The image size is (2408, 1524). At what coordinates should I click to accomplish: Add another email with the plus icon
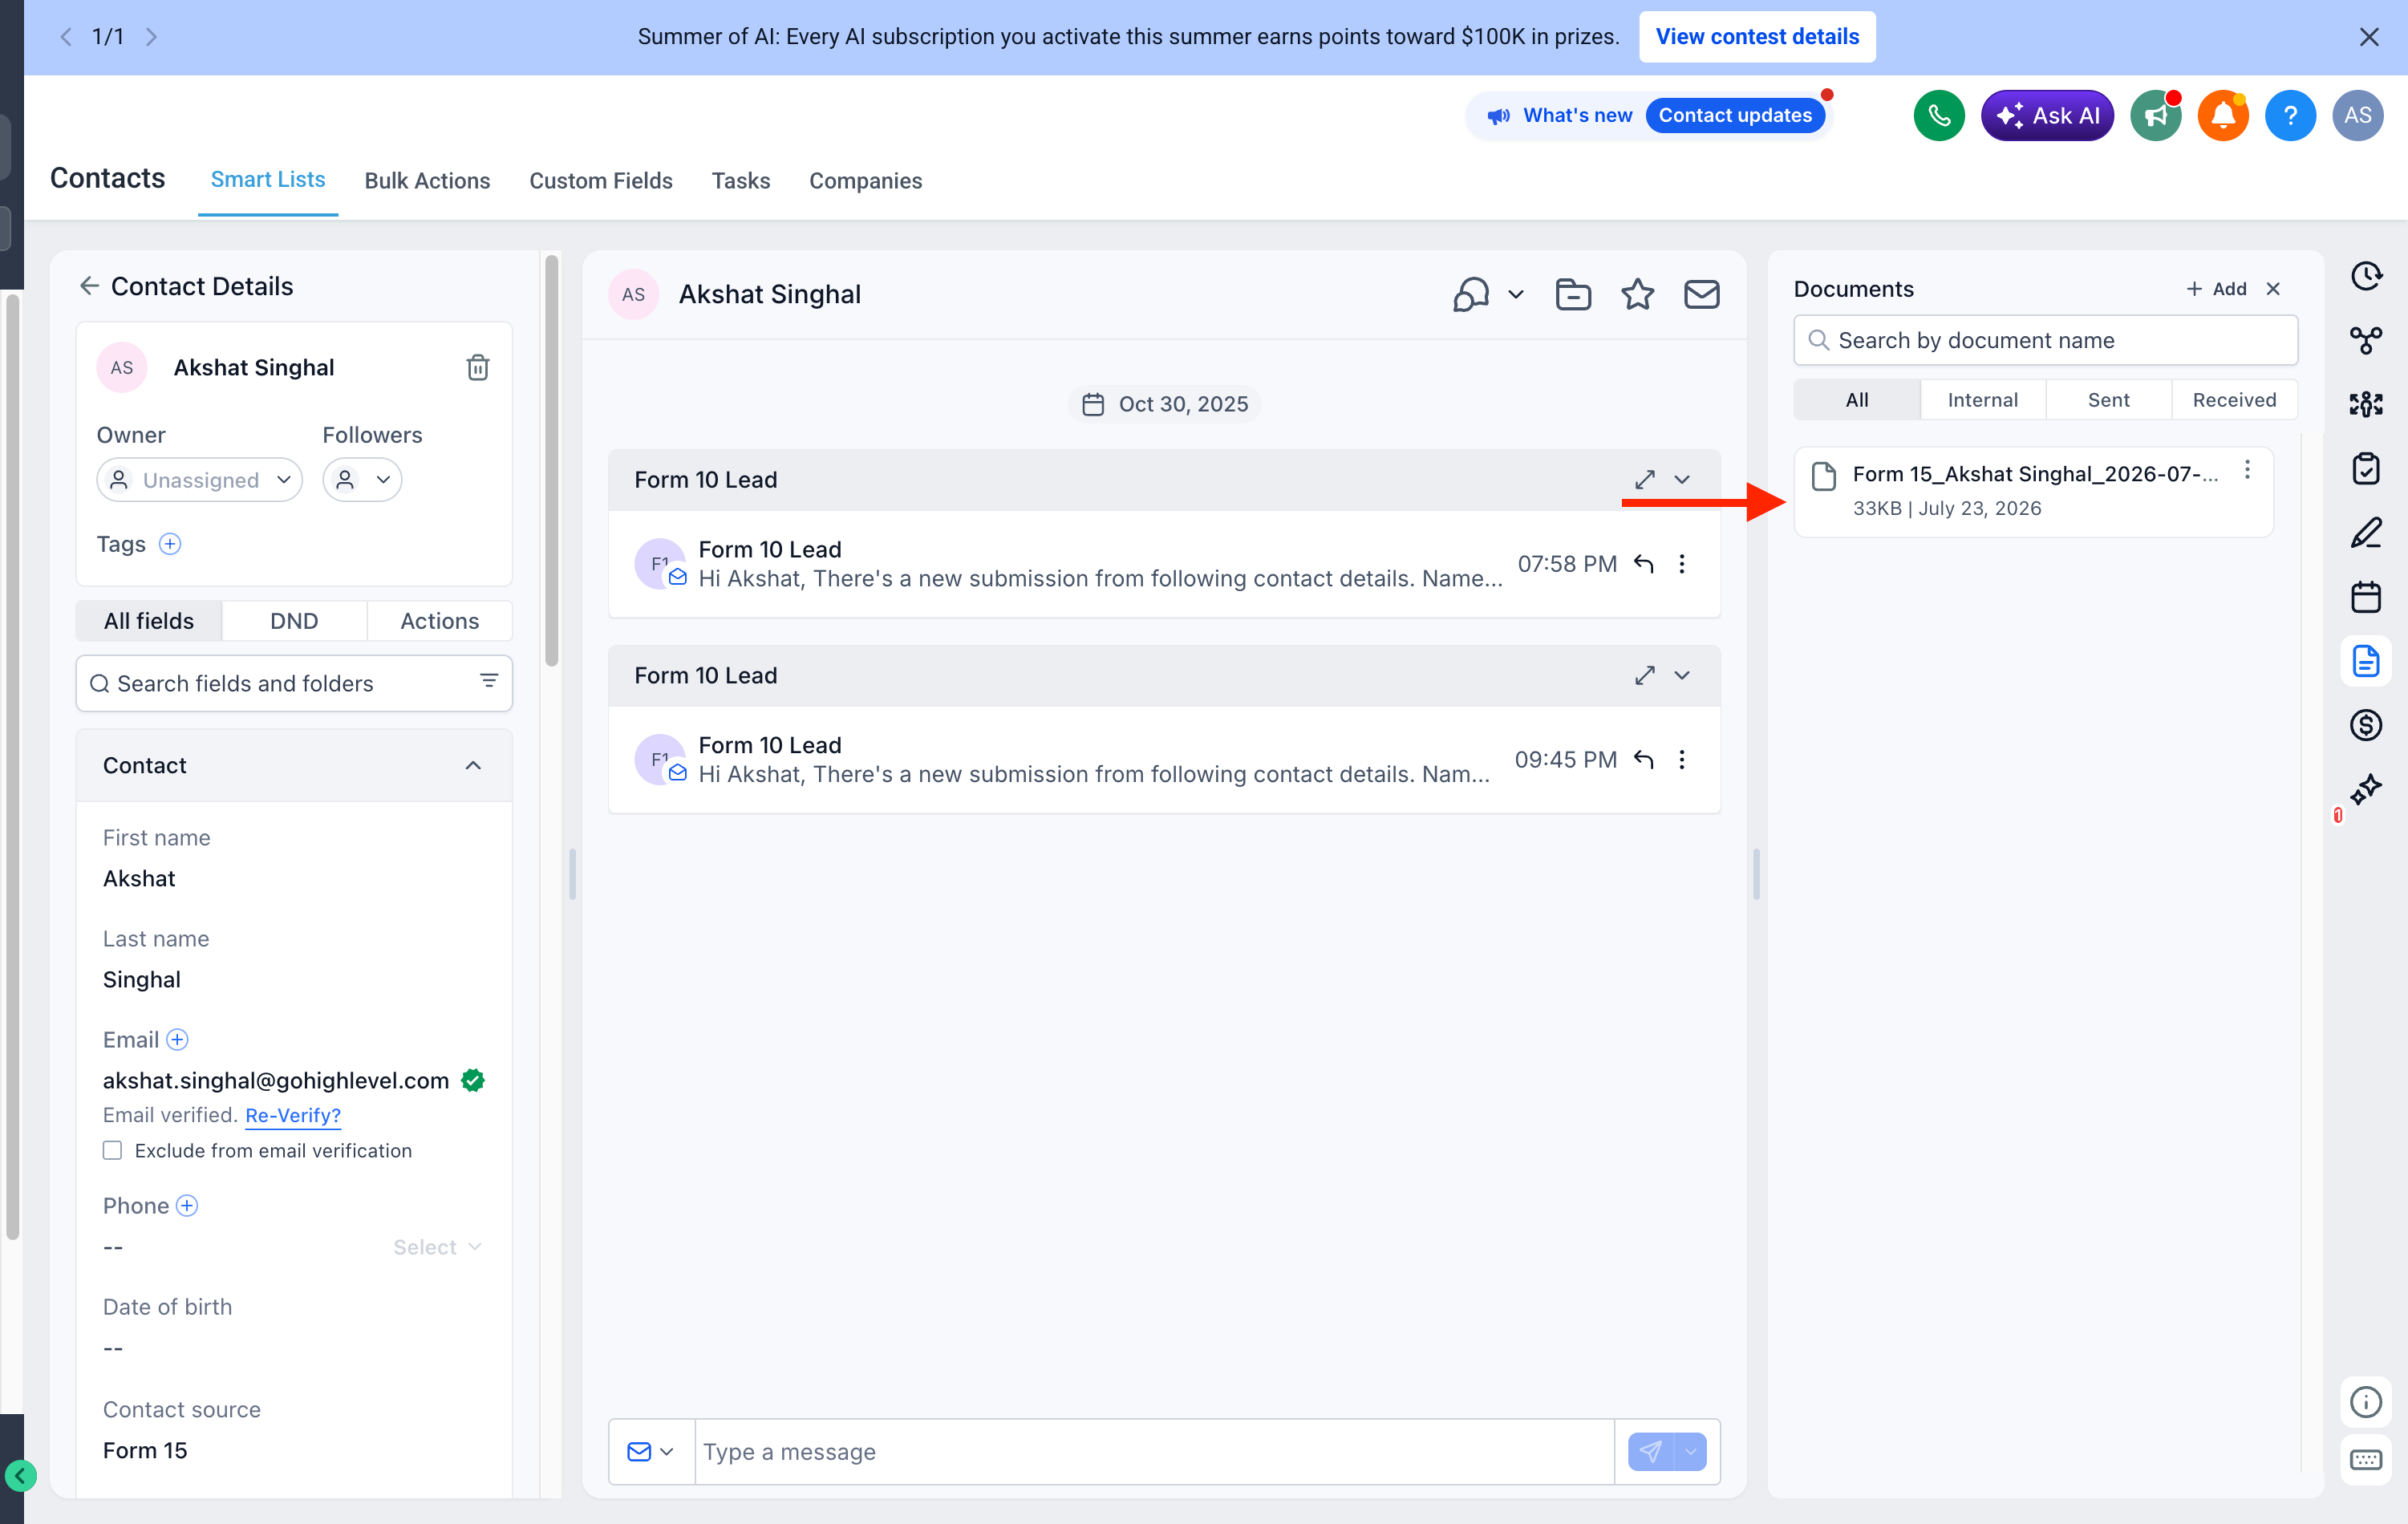pyautogui.click(x=177, y=1039)
